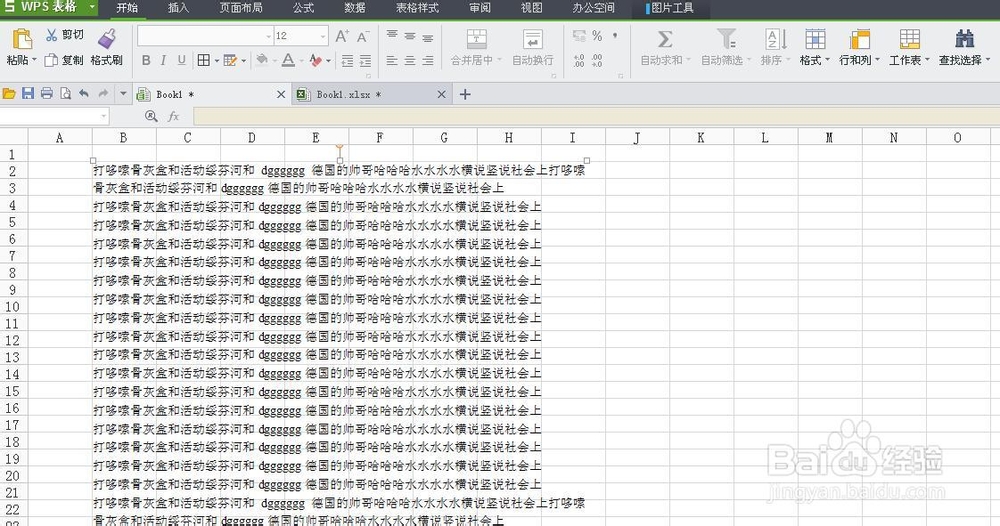
Task: Click the fill color paint bucket
Action: (x=261, y=60)
